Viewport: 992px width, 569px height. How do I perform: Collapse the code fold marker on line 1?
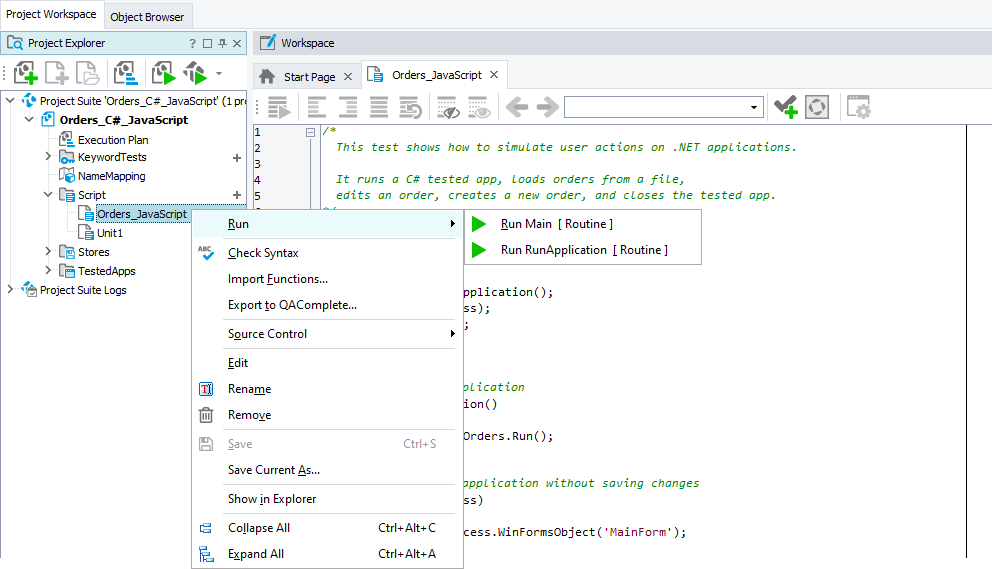310,132
